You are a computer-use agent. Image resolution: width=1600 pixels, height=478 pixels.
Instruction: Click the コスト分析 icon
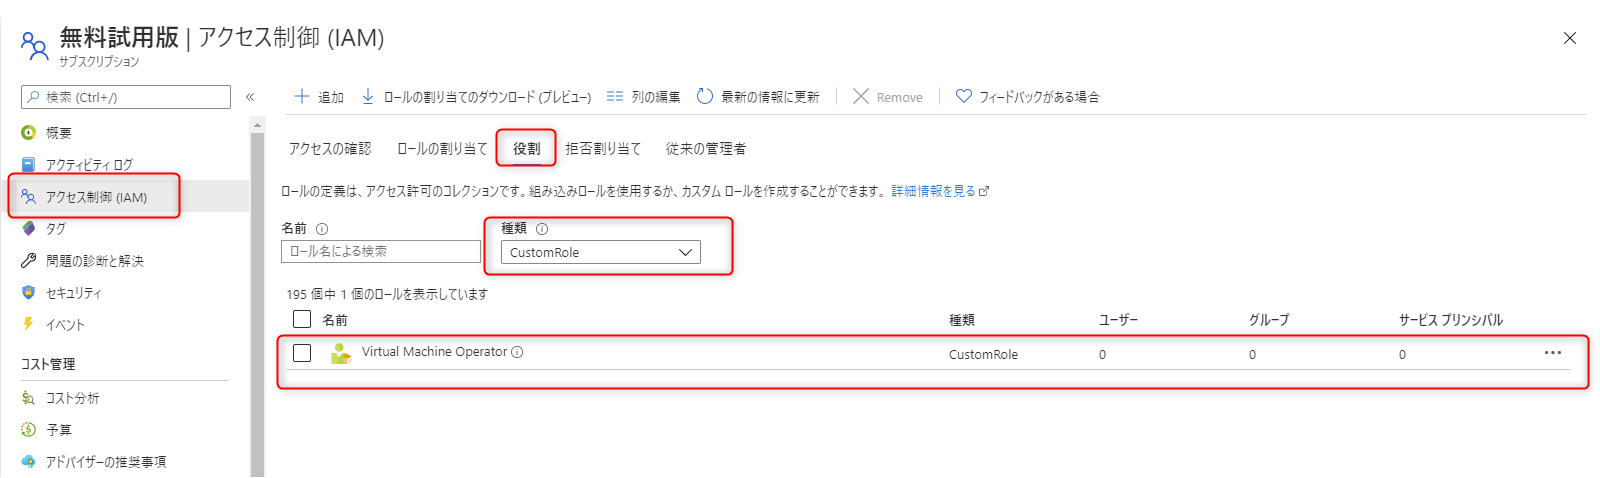point(28,398)
